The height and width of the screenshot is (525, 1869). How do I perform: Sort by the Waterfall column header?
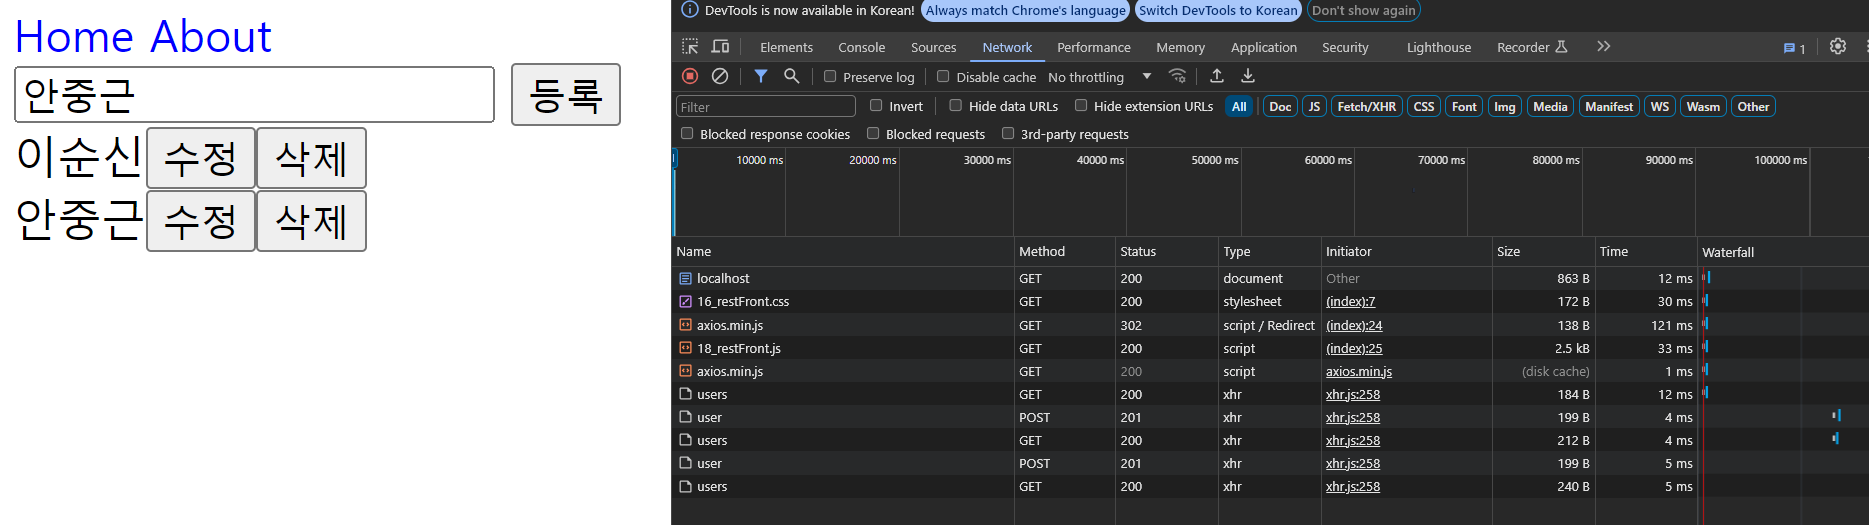click(x=1782, y=252)
